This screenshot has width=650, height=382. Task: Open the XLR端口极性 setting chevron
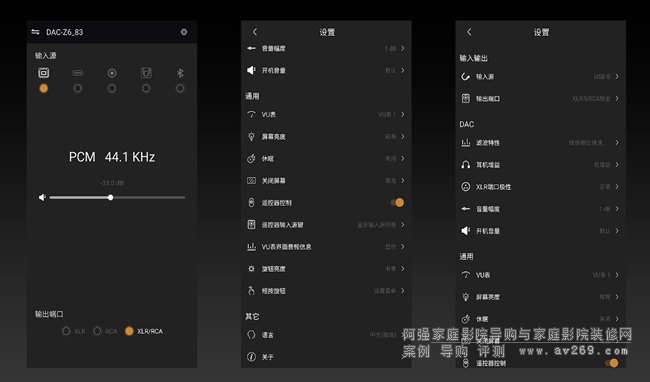617,186
